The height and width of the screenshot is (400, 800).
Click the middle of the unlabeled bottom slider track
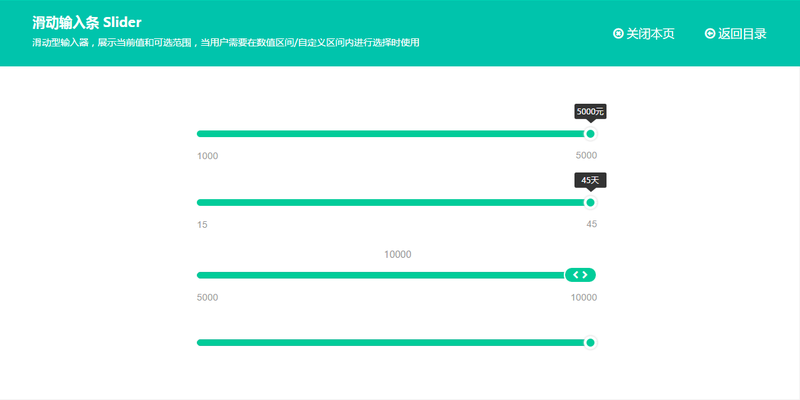(x=393, y=343)
